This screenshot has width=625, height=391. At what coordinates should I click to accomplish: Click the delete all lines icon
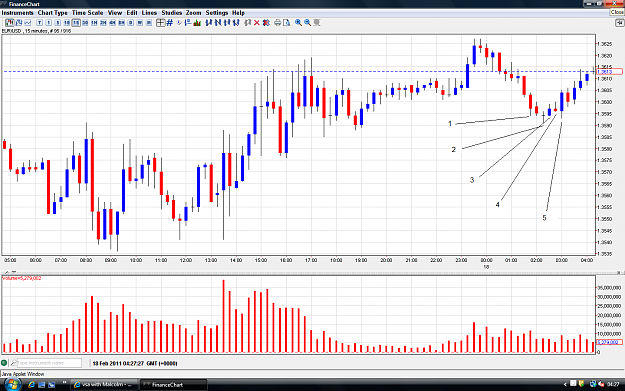coord(266,23)
